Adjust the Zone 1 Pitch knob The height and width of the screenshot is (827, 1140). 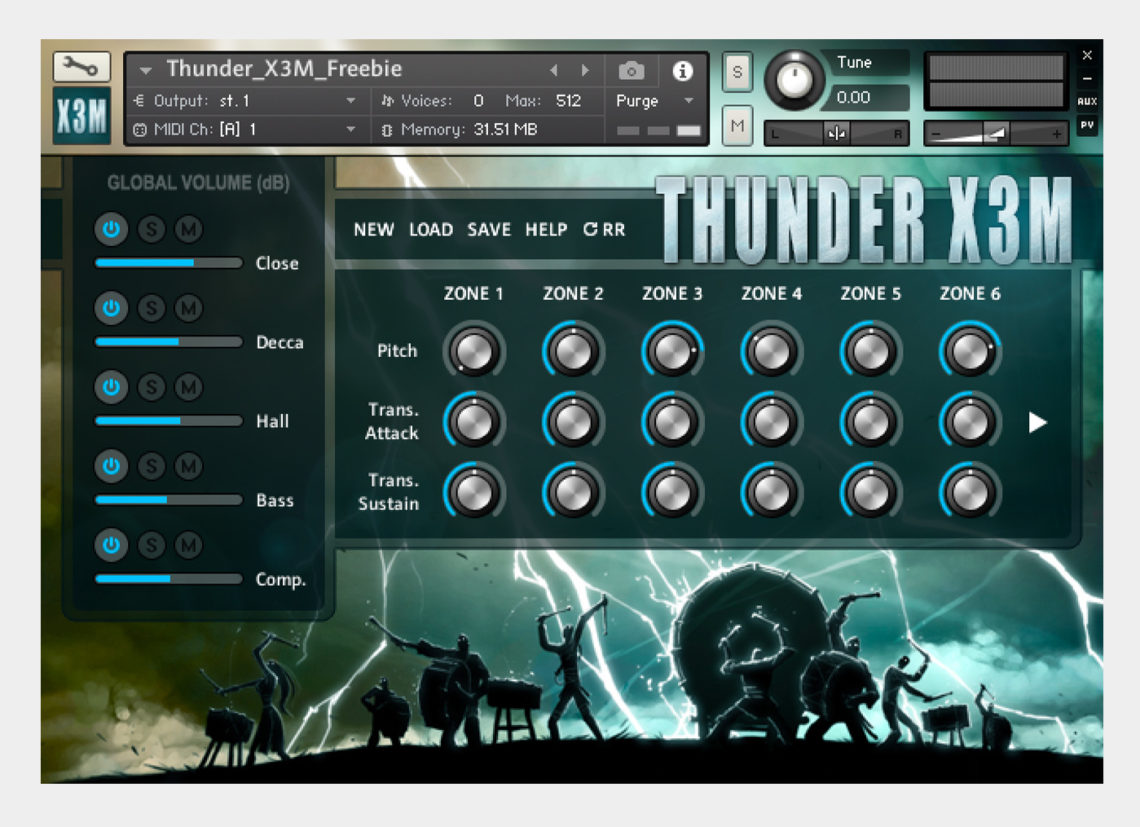click(474, 351)
